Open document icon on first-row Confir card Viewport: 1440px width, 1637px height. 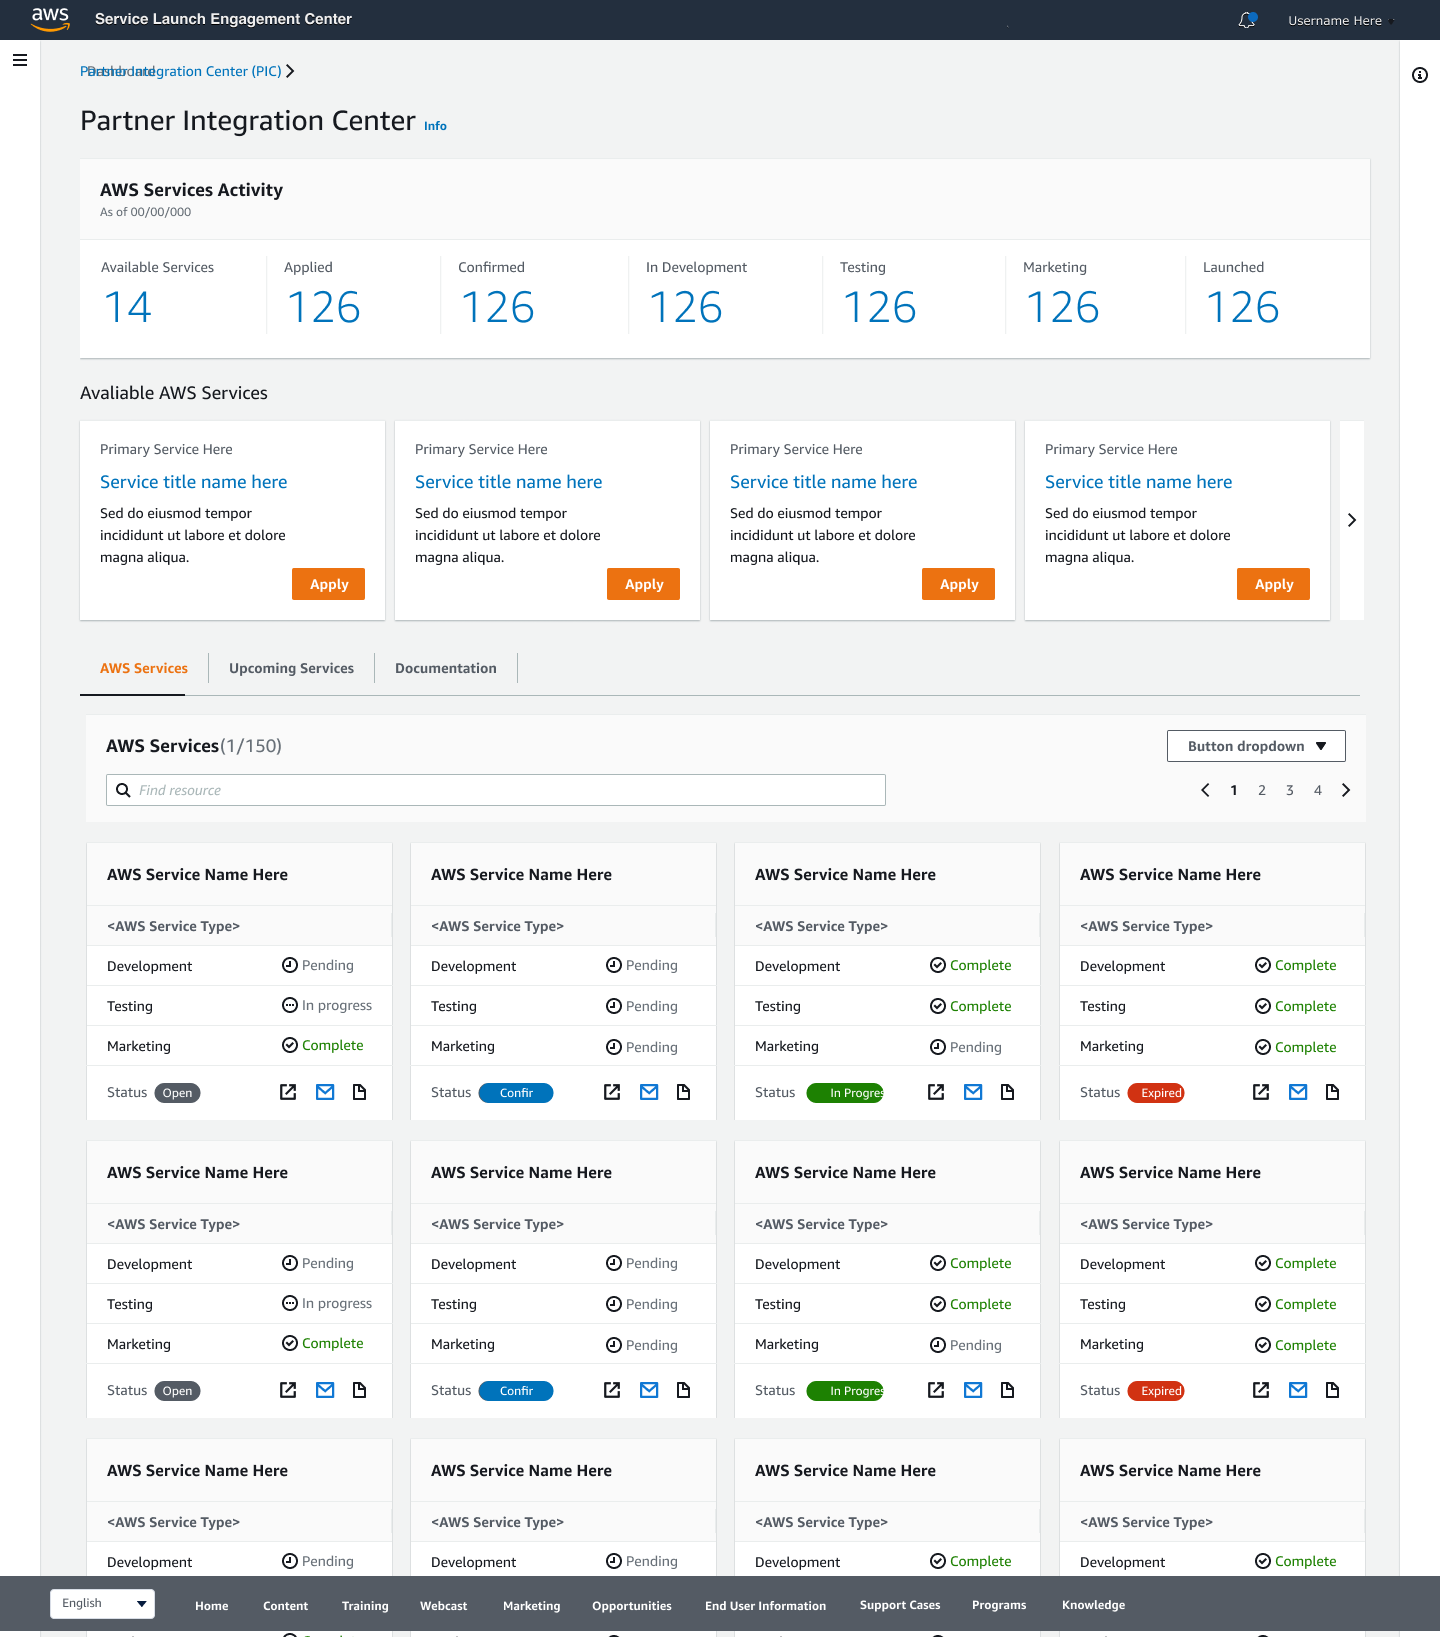[683, 1092]
